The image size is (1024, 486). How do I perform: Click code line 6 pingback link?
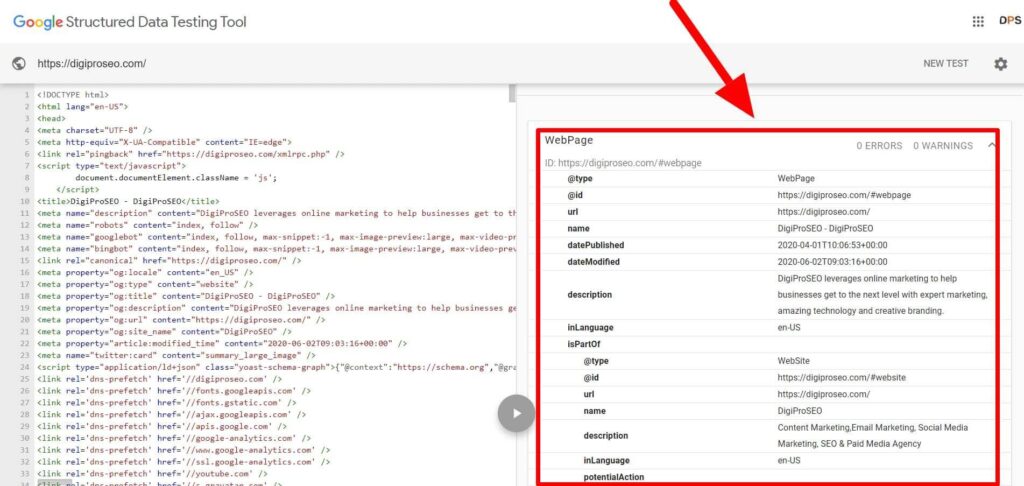(x=191, y=154)
